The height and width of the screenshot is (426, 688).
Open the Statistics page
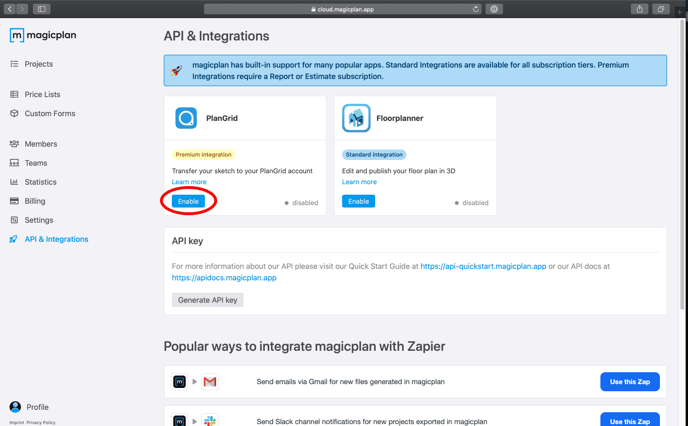tap(40, 182)
